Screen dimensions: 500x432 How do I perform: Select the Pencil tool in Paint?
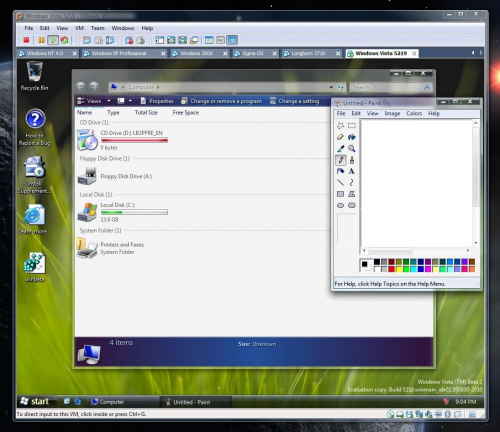pyautogui.click(x=340, y=160)
